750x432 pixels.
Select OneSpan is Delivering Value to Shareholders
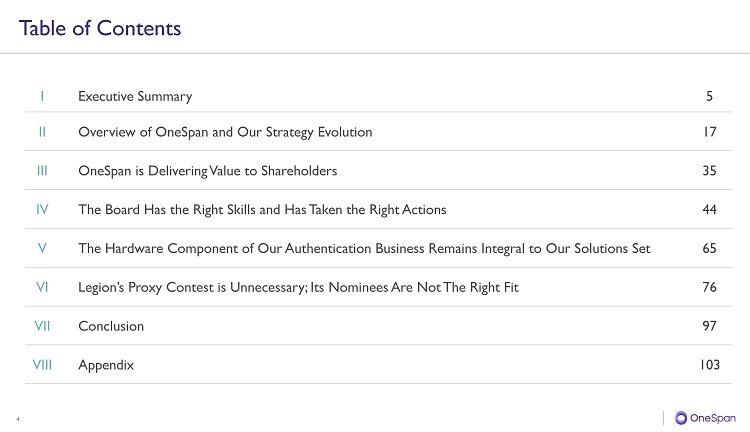coord(208,171)
